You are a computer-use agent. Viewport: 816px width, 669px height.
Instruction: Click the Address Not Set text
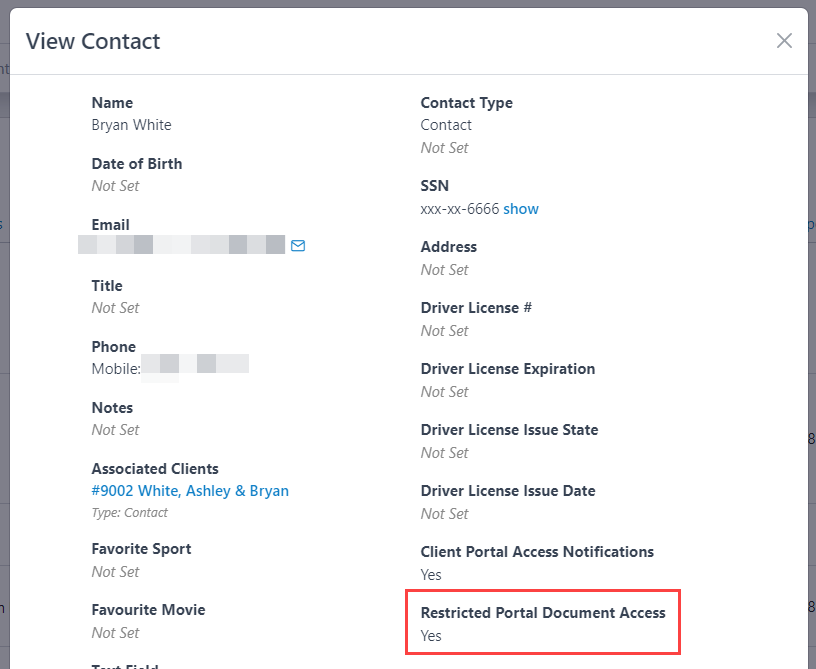coord(444,269)
